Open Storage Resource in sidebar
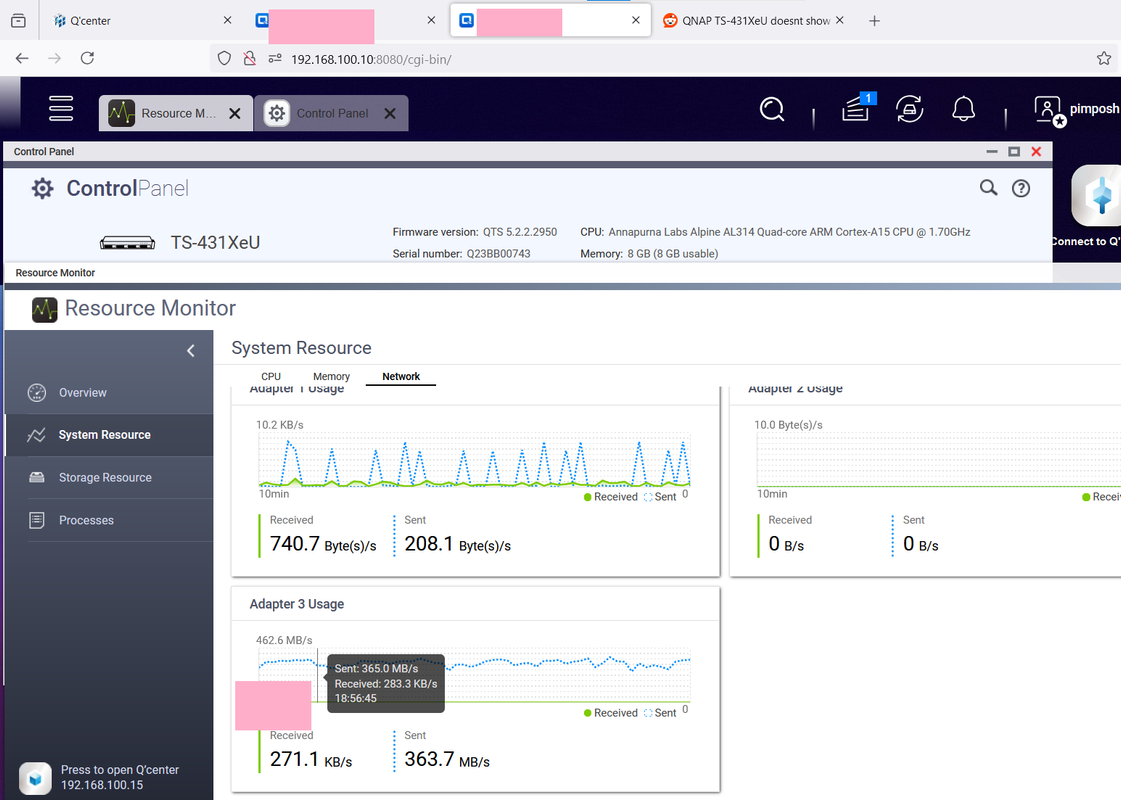1121x800 pixels. [109, 478]
